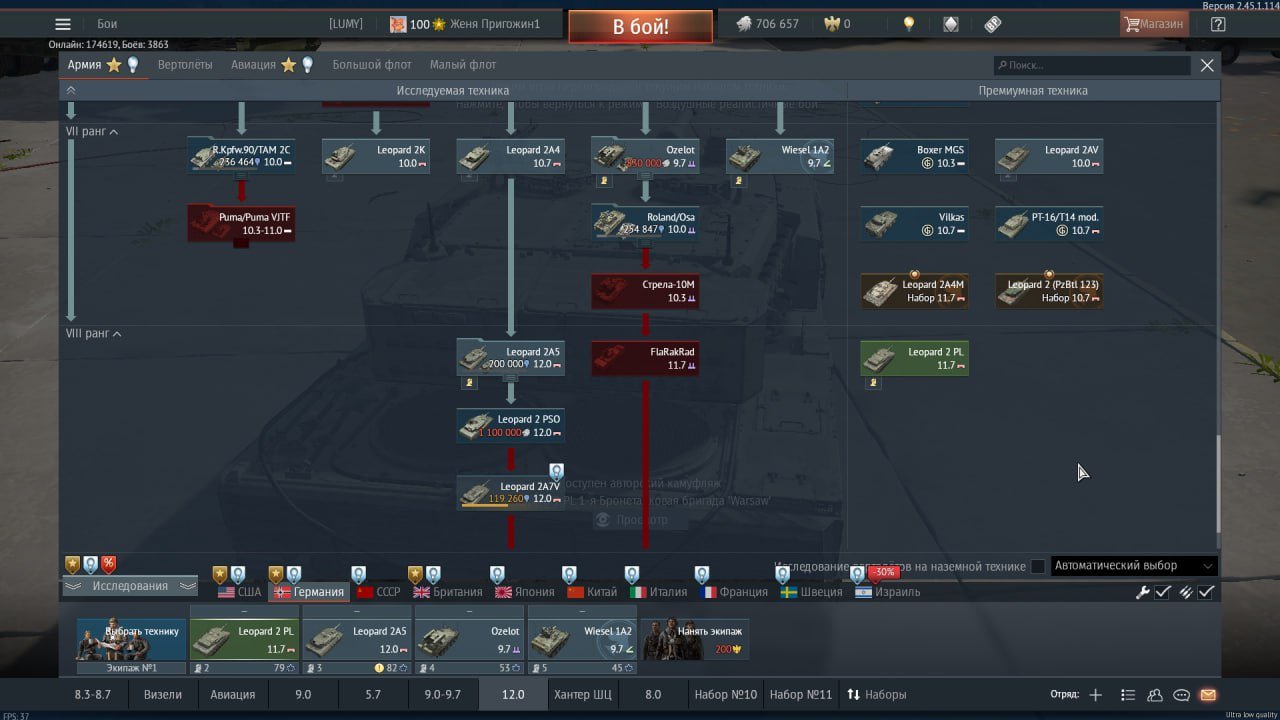Select Leopard 2A5 crew slot card
The height and width of the screenshot is (720, 1280).
click(x=356, y=640)
